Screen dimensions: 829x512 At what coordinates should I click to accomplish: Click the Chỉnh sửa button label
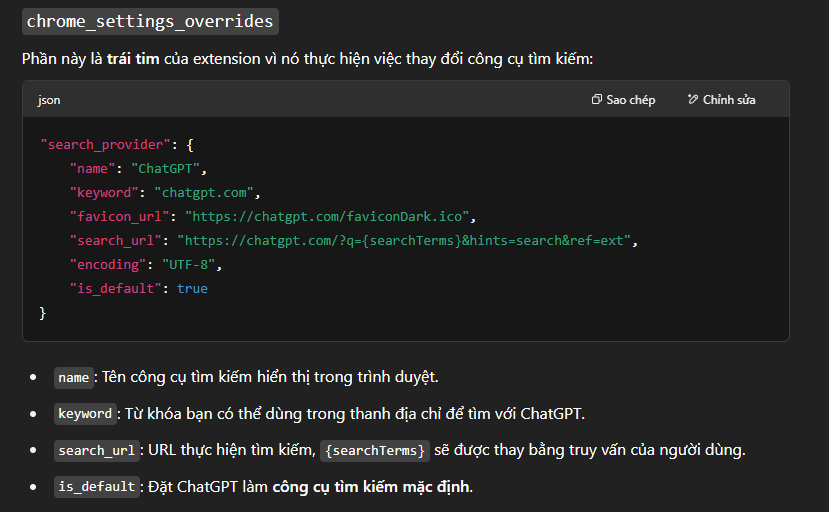coord(729,99)
